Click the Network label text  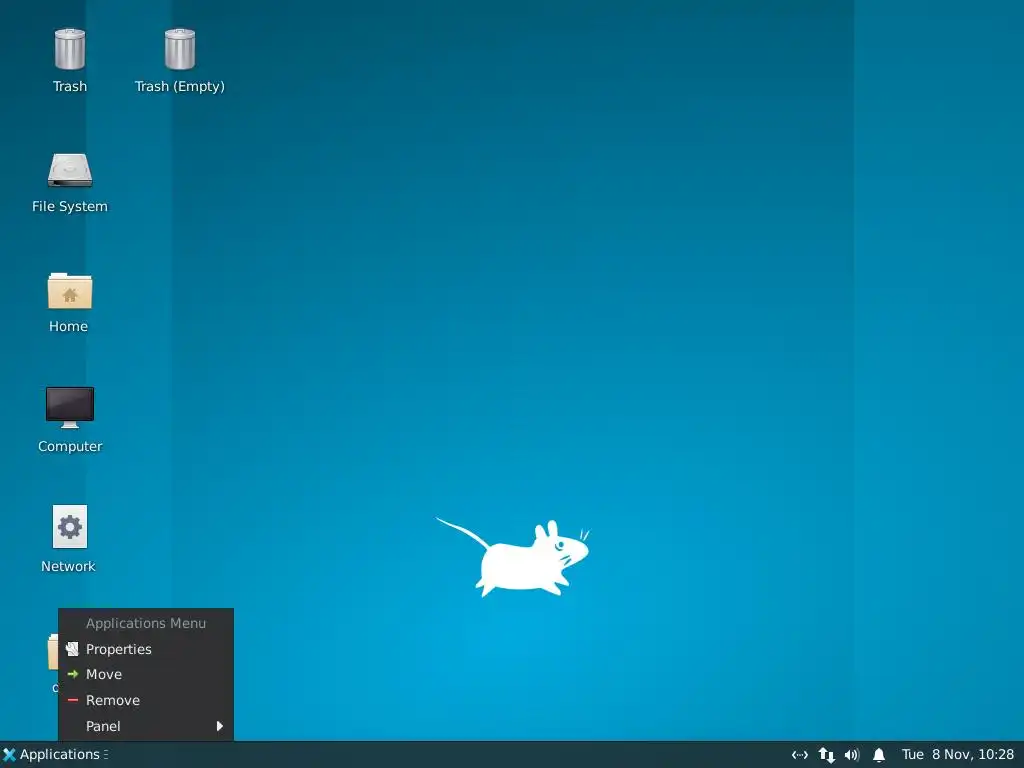tap(69, 566)
